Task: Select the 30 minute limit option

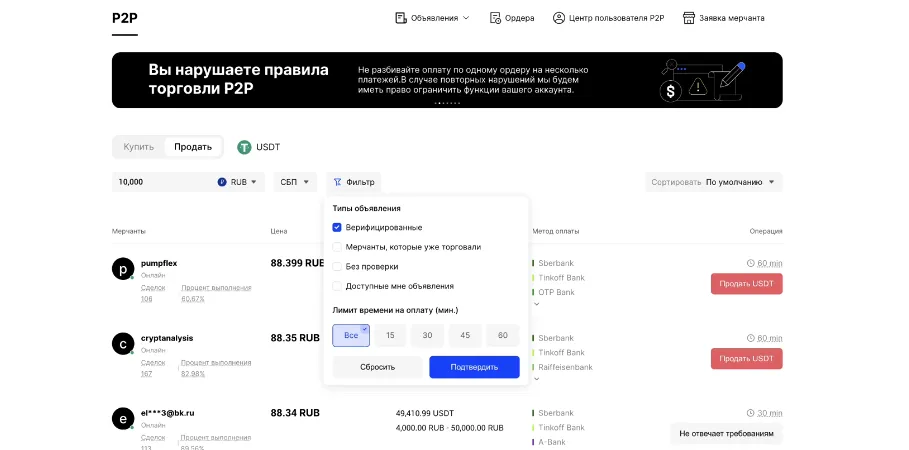Action: click(x=427, y=335)
